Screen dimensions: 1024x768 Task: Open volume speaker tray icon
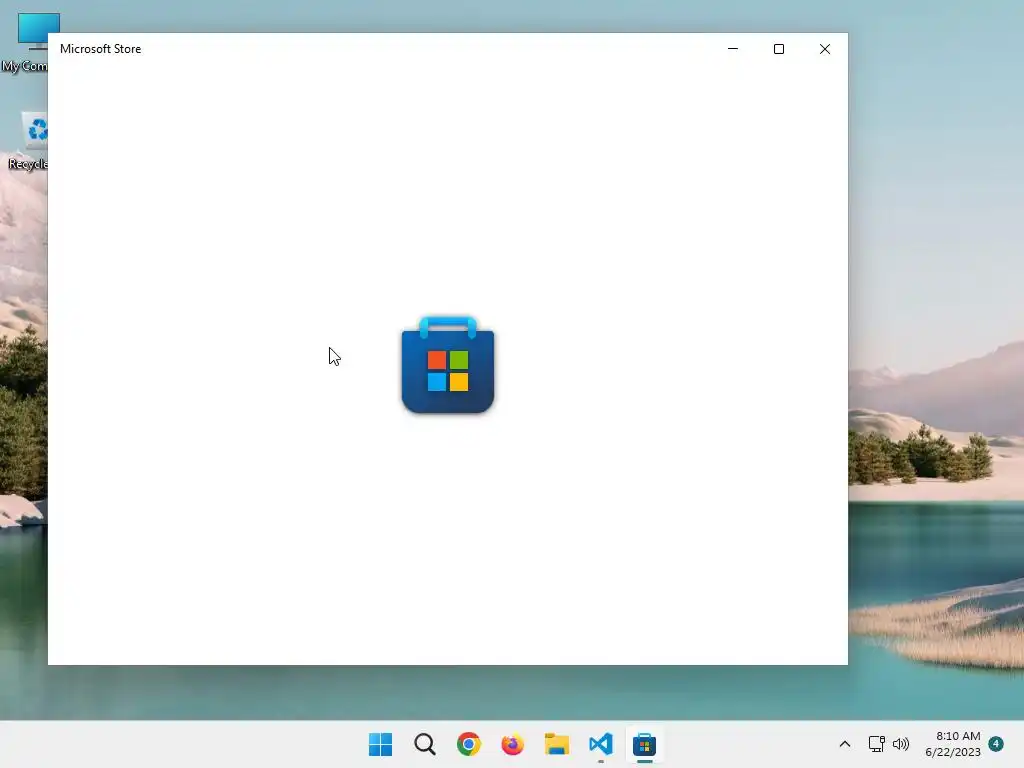click(x=901, y=744)
